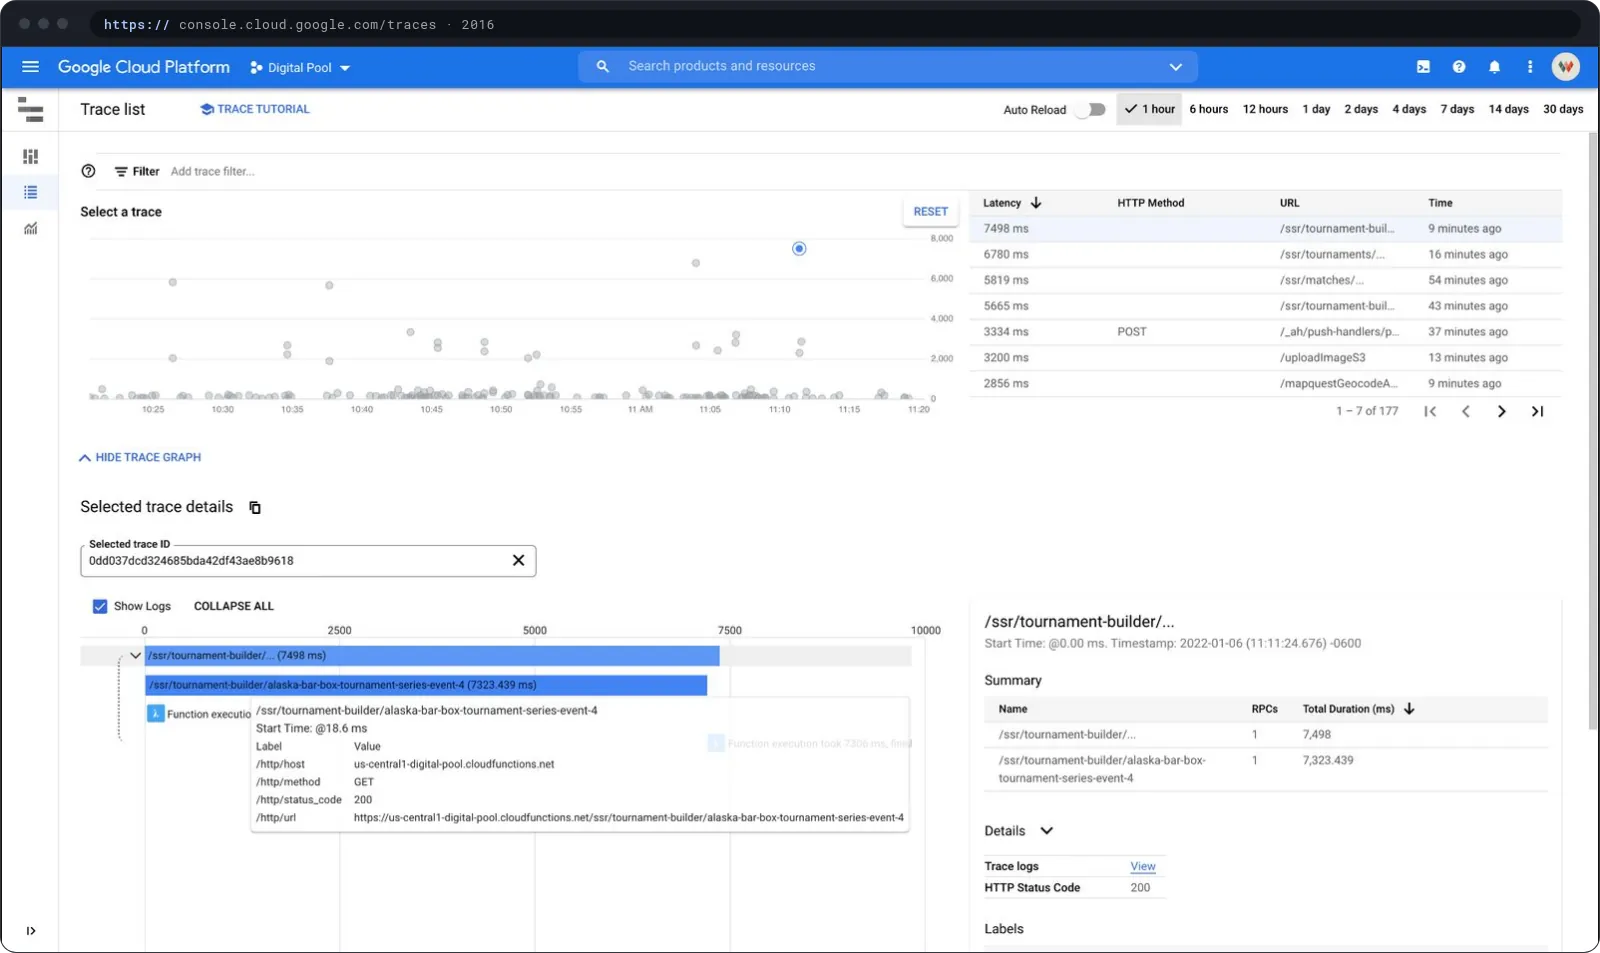
Task: Go to the first page of traces
Action: (1430, 411)
